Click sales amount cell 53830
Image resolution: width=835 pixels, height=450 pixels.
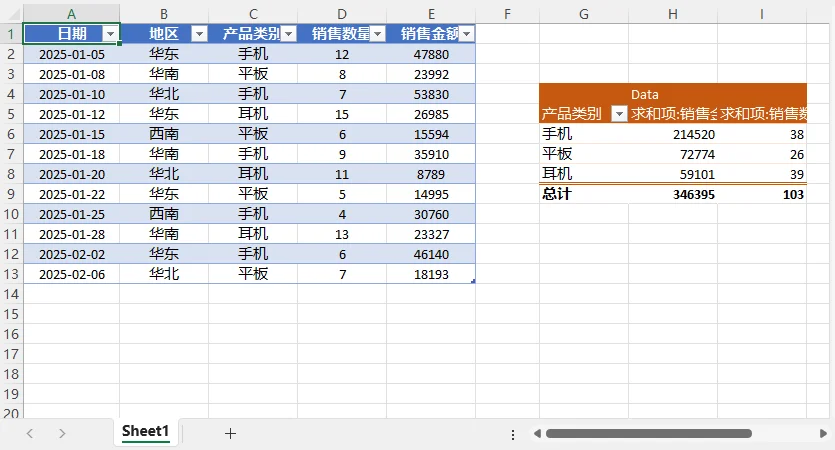pos(431,94)
